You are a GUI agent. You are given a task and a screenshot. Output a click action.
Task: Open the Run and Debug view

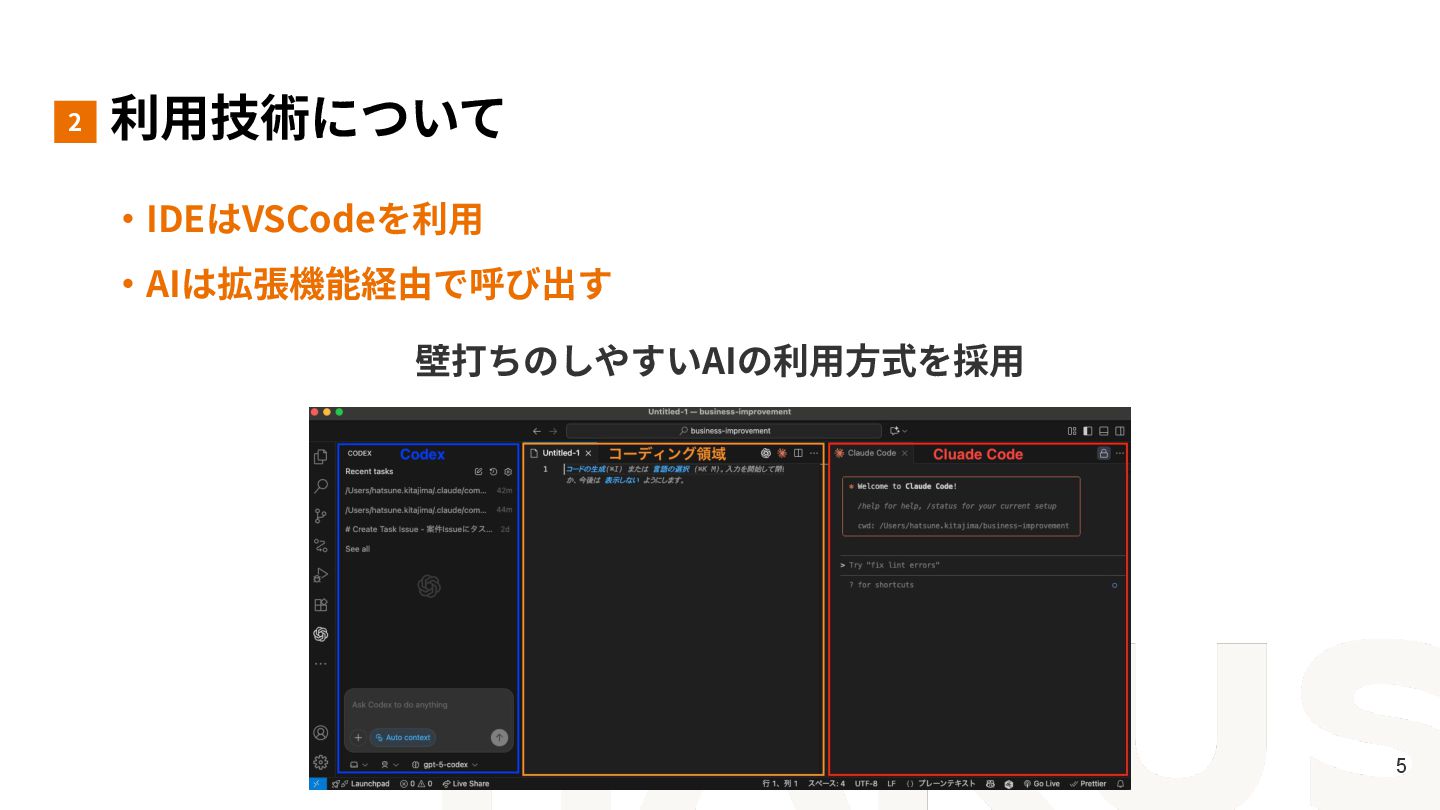(x=320, y=575)
